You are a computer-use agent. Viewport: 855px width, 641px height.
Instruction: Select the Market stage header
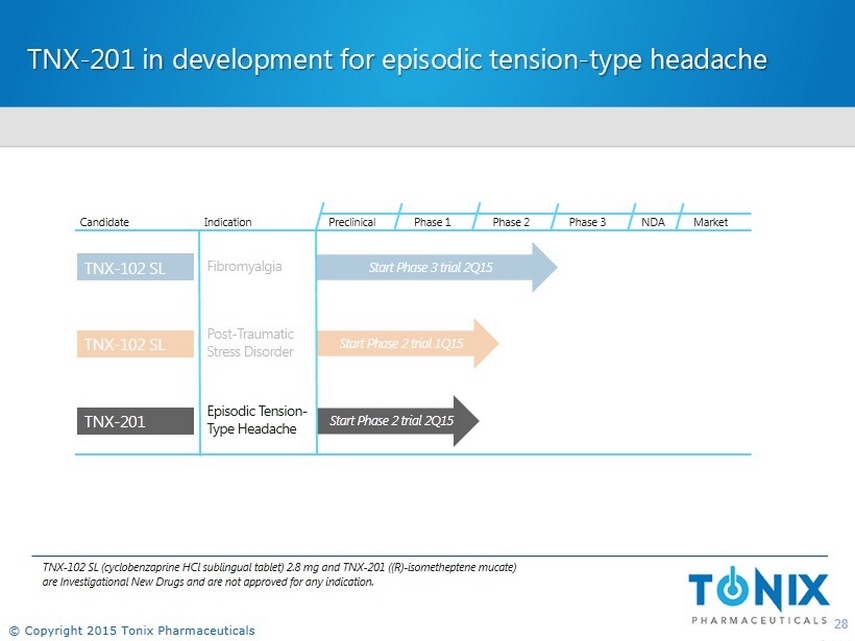coord(710,222)
